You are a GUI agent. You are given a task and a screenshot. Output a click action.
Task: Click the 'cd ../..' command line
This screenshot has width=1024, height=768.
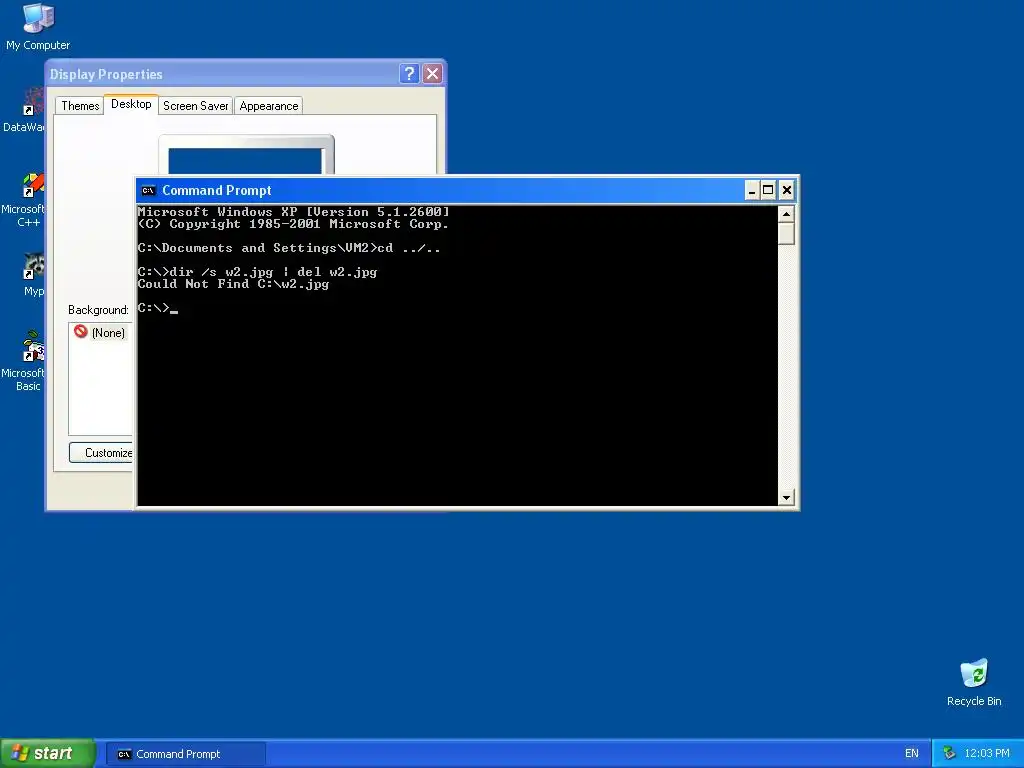click(289, 248)
